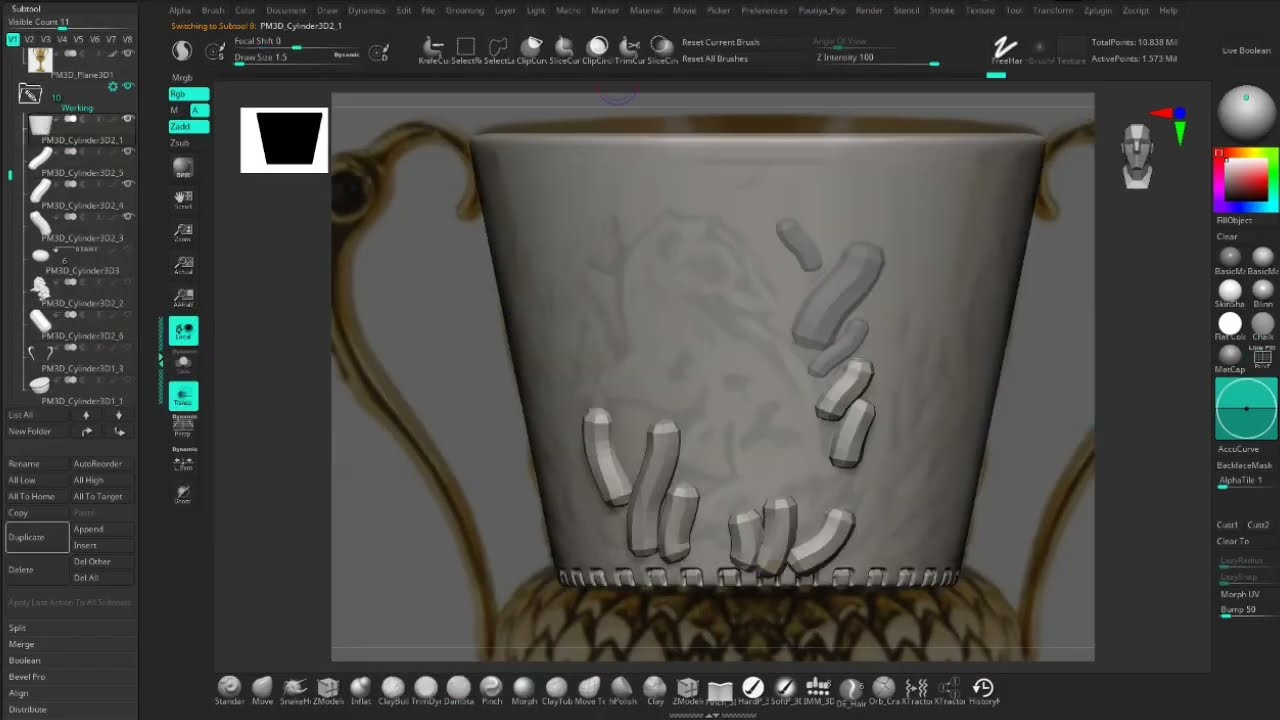The width and height of the screenshot is (1280, 720).
Task: Select the Standard brush in bottom shelf
Action: coord(229,690)
